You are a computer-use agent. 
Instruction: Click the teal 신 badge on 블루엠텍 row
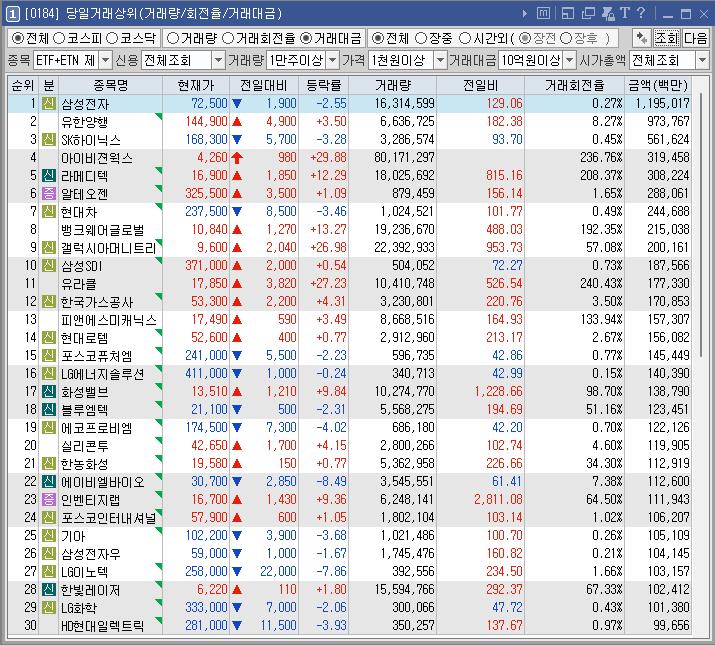click(x=49, y=410)
